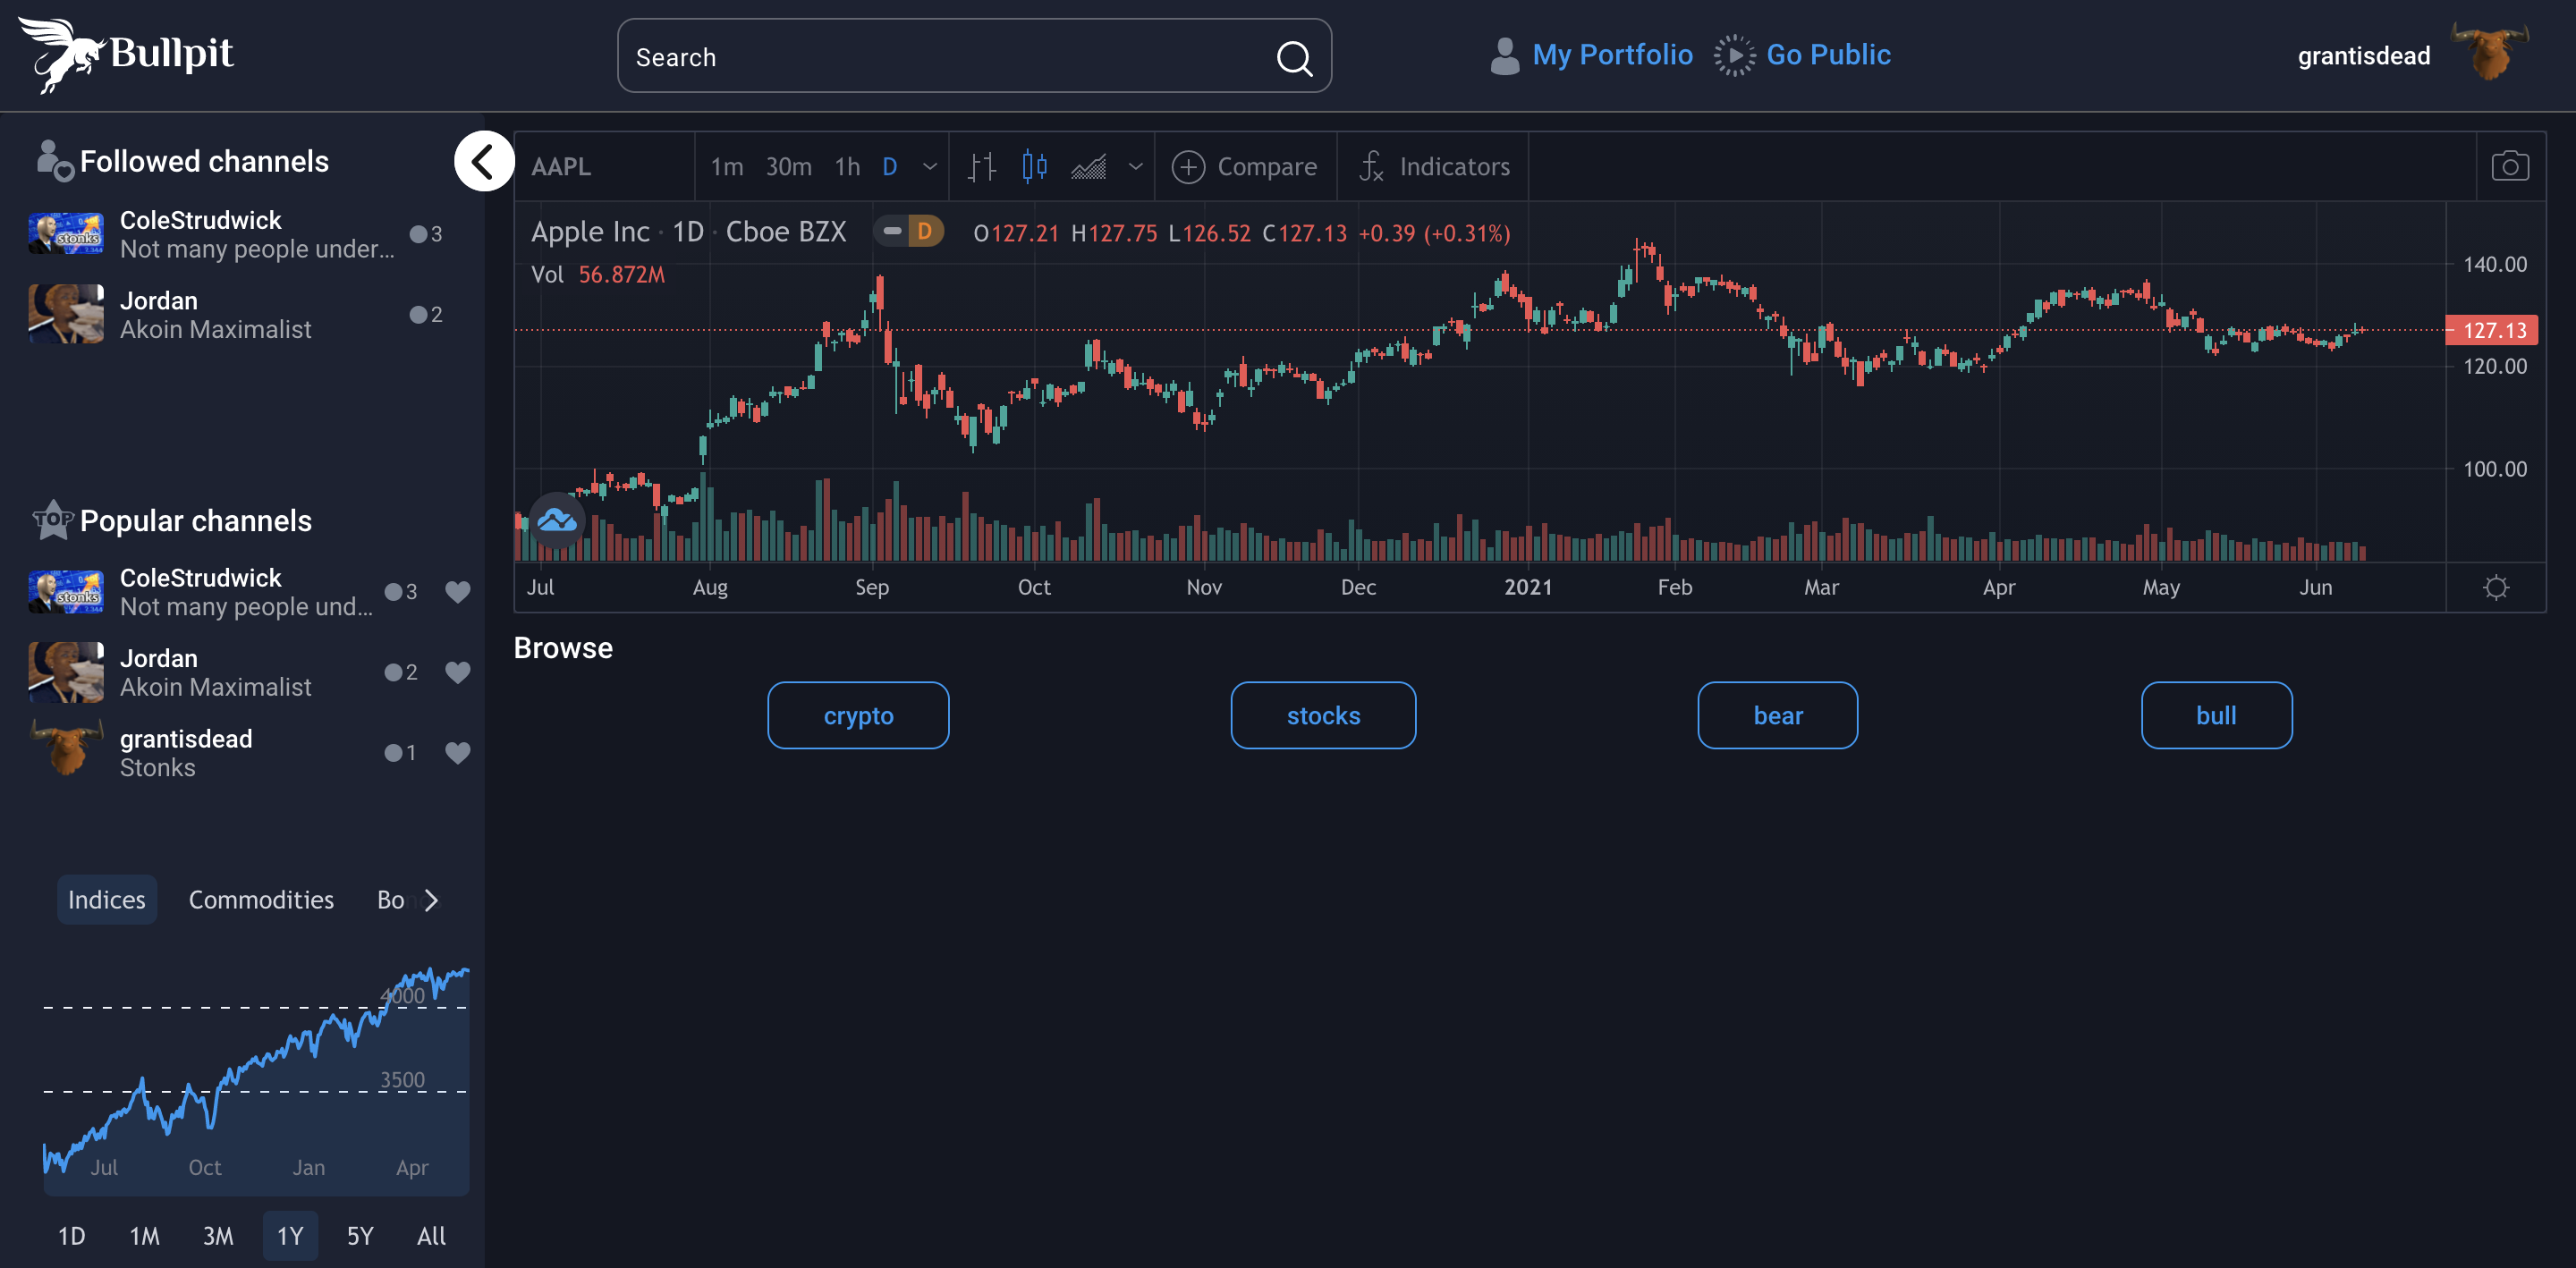Browse the bull category

tap(2216, 715)
